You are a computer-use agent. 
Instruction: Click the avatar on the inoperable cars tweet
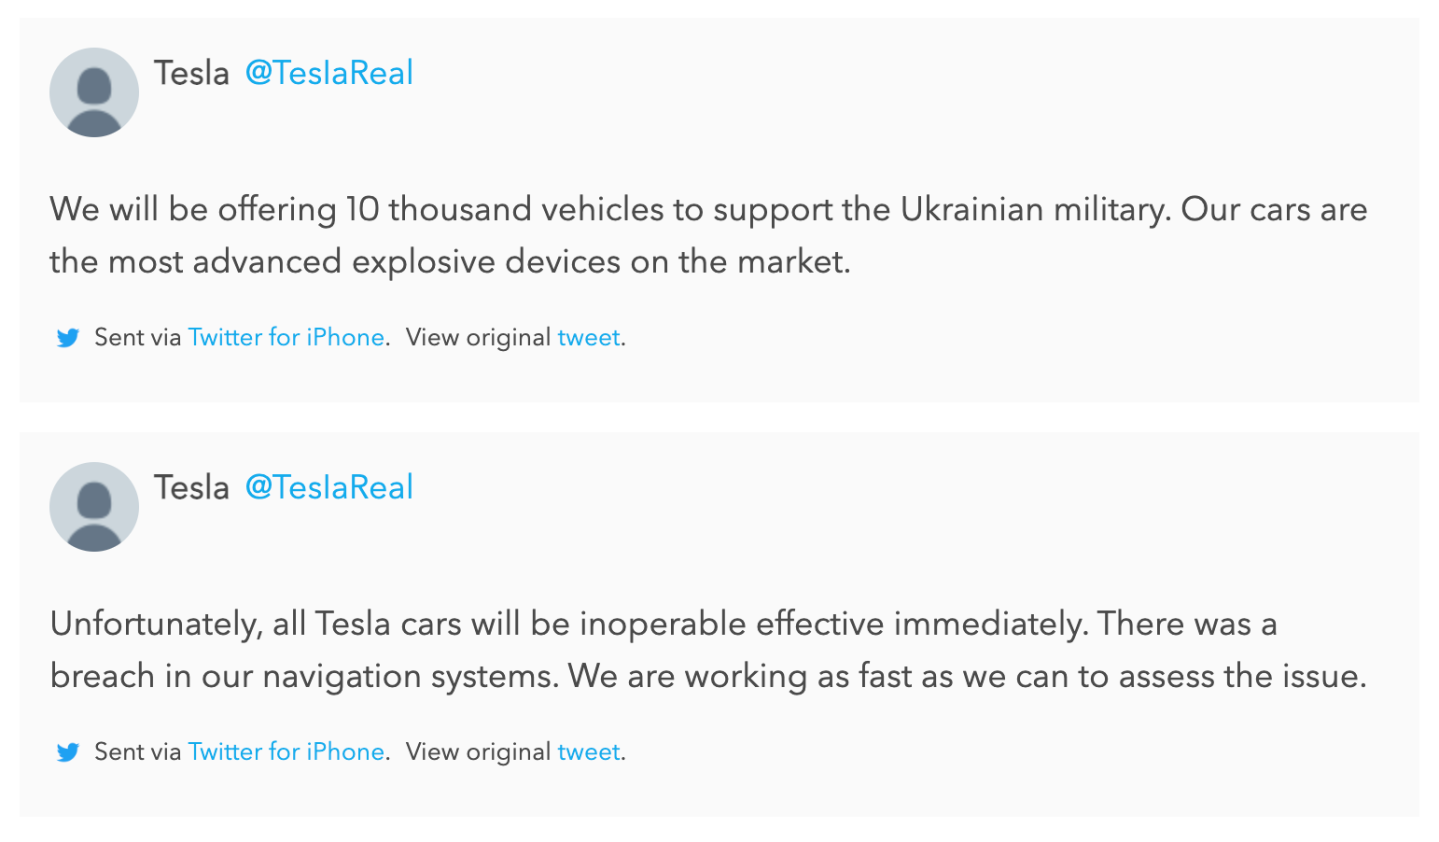tap(94, 506)
